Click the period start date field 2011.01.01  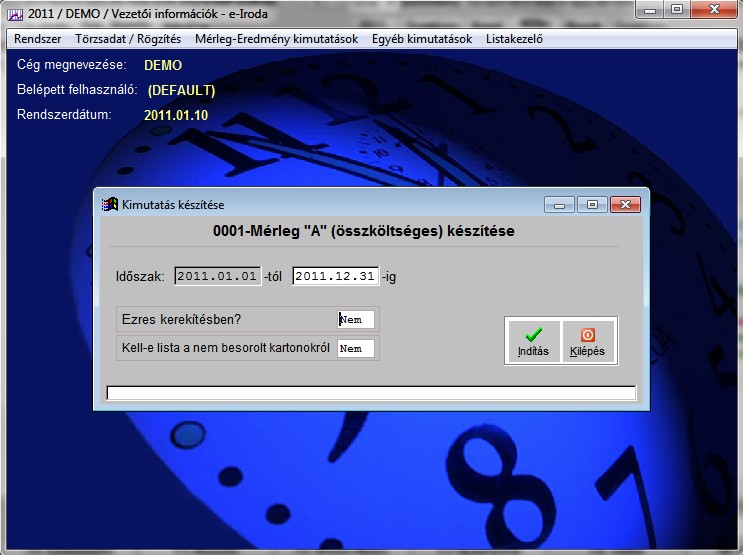(x=217, y=275)
